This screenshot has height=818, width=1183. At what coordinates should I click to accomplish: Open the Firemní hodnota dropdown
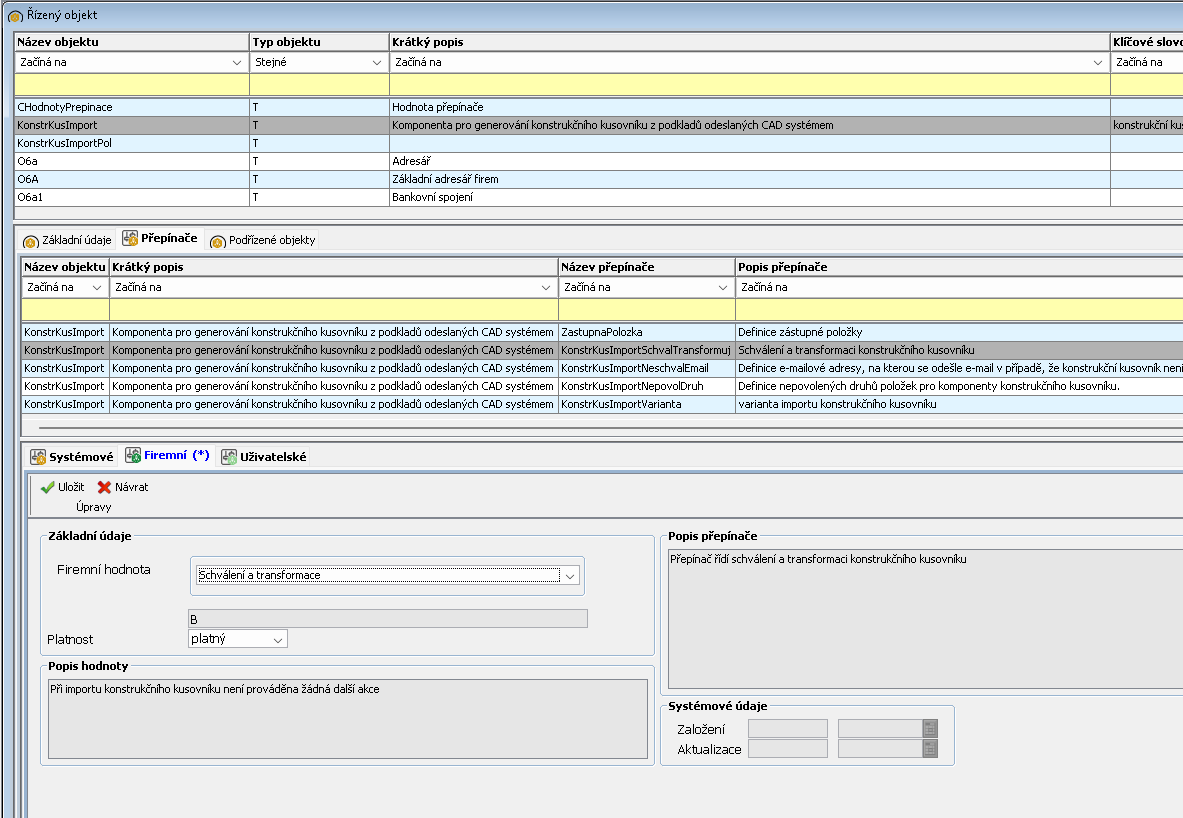click(570, 576)
